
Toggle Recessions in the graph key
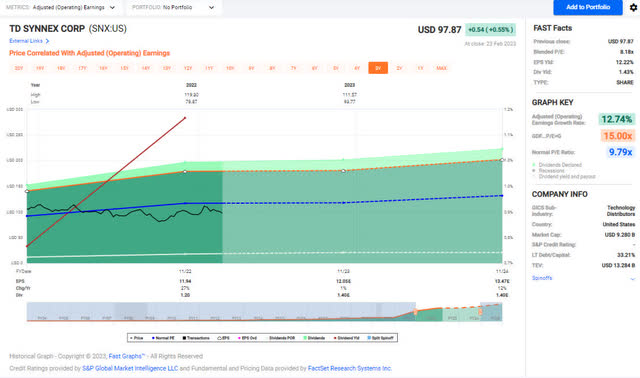[549, 171]
